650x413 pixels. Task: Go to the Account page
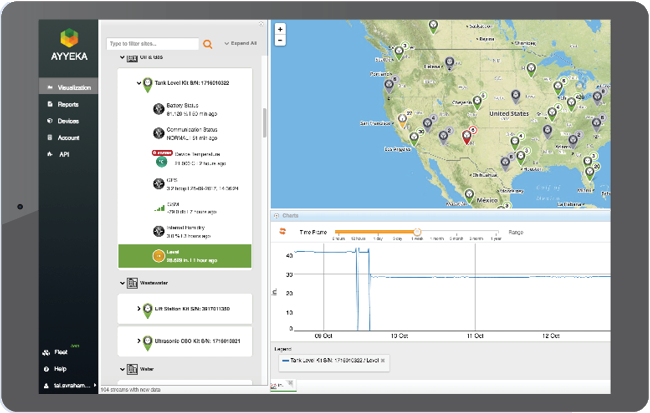tap(68, 138)
